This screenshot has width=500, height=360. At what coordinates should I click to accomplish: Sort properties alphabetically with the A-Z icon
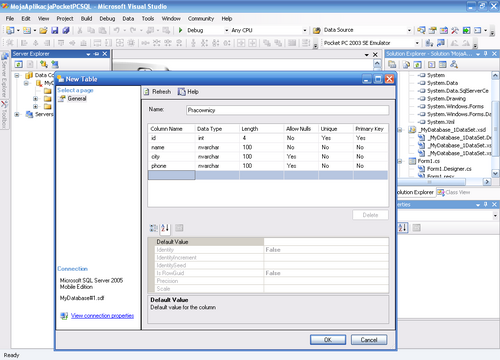165,228
